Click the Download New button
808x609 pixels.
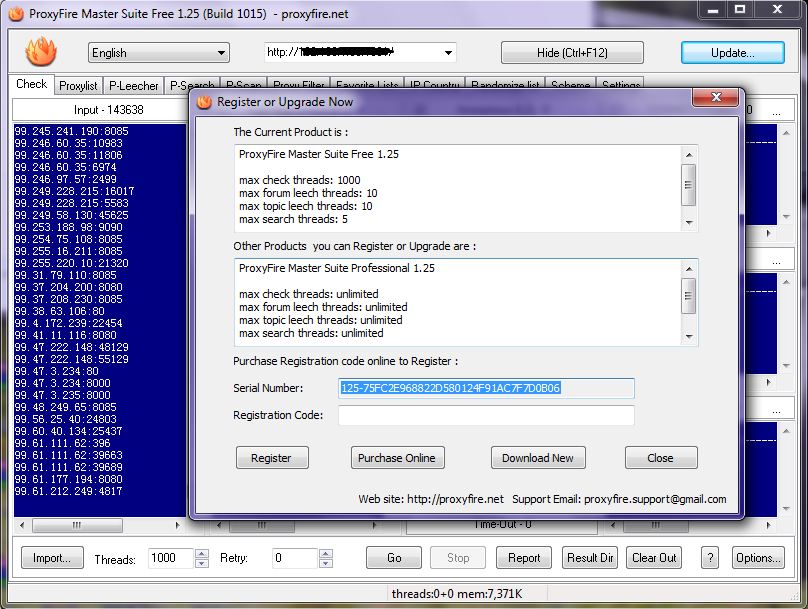click(x=537, y=458)
